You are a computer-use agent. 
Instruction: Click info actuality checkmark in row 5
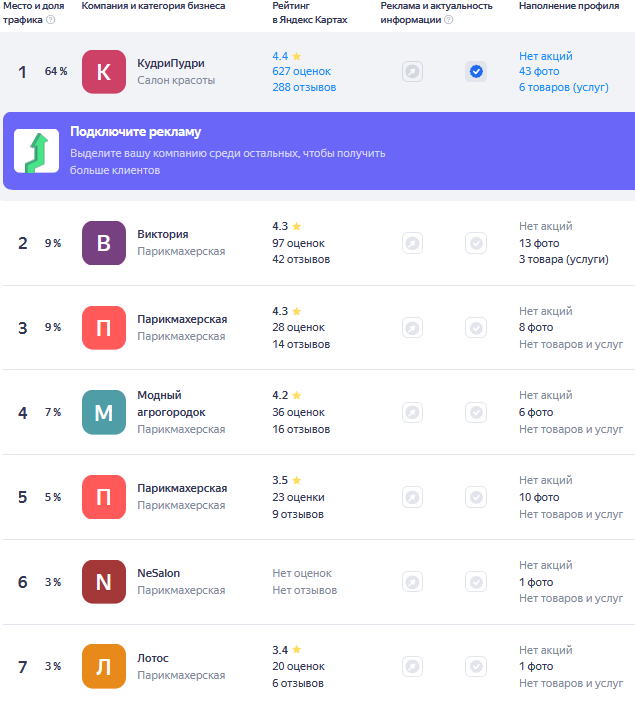click(476, 497)
